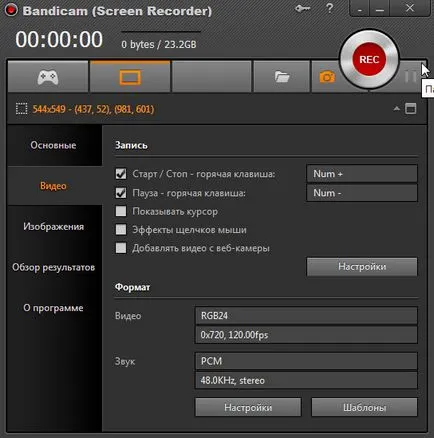Close the Bandicam window
434x438 pixels.
tap(410, 8)
